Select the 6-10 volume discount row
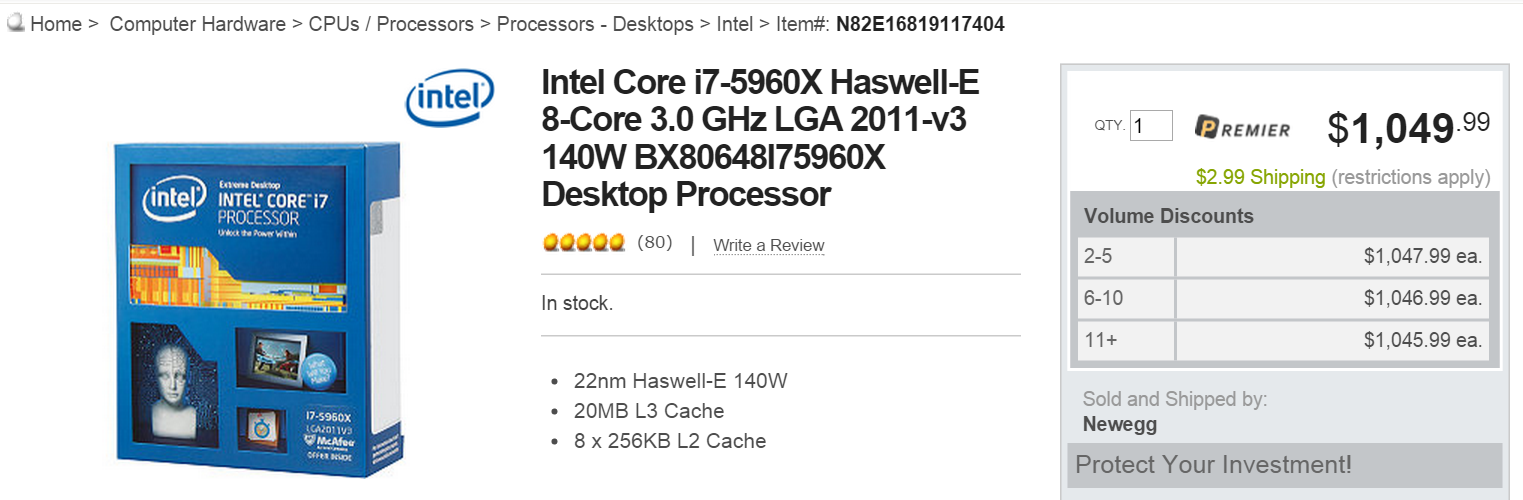Image resolution: width=1523 pixels, height=500 pixels. tap(1284, 298)
